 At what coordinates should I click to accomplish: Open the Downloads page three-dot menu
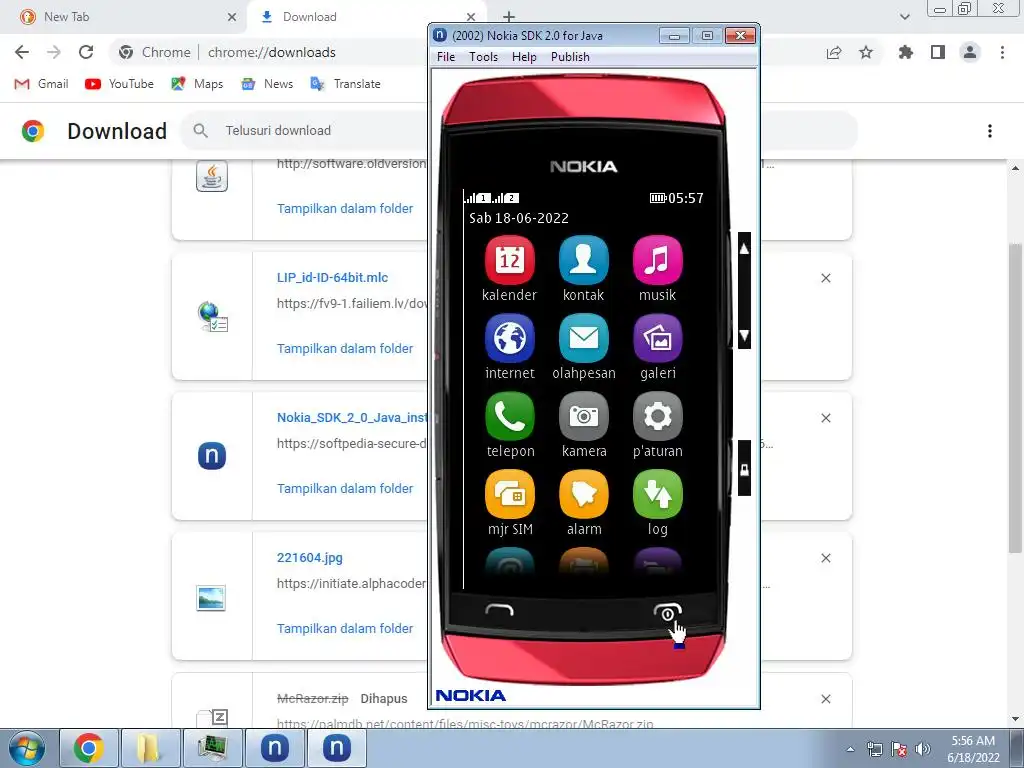coord(990,131)
